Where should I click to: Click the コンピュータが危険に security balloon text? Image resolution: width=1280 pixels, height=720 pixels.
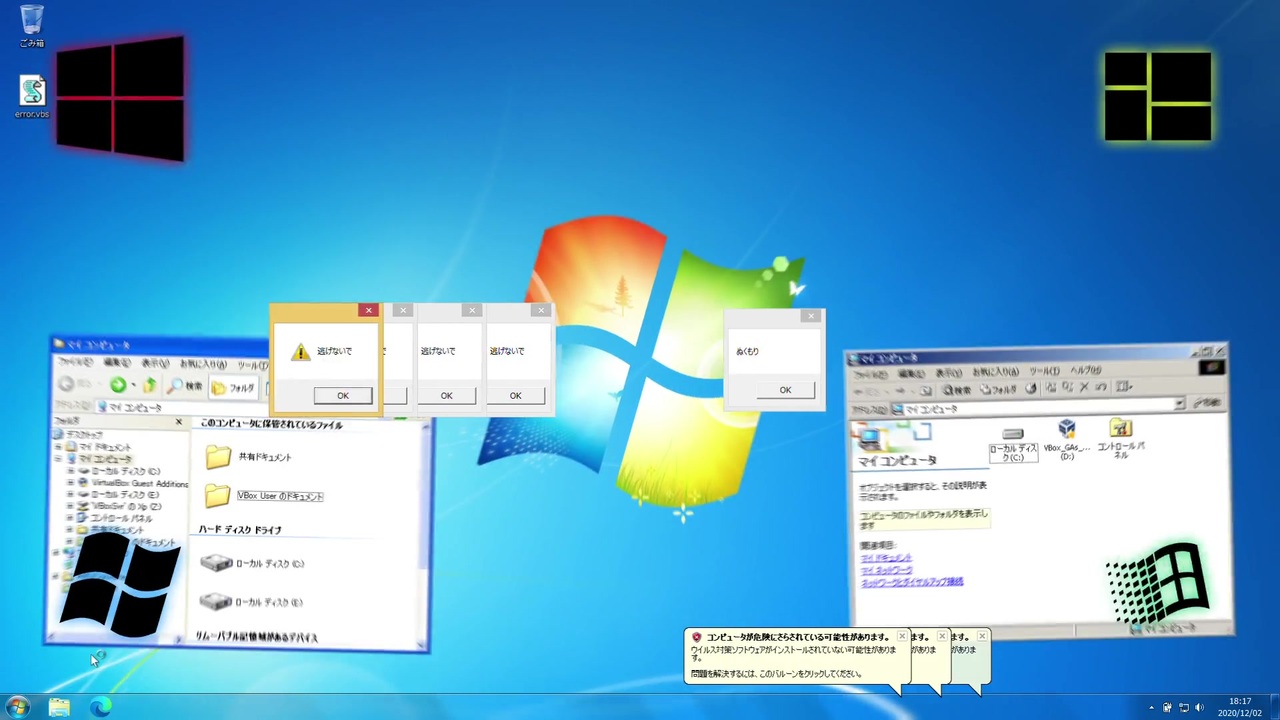797,637
